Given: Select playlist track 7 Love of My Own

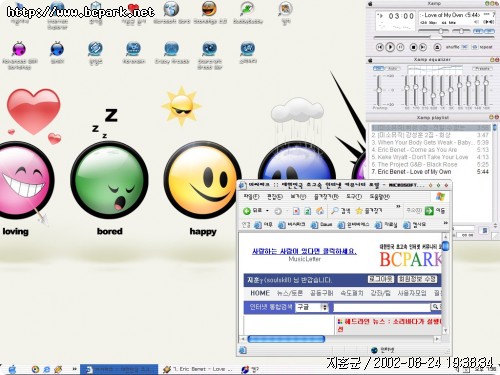Looking at the screenshot, I should tap(430, 172).
